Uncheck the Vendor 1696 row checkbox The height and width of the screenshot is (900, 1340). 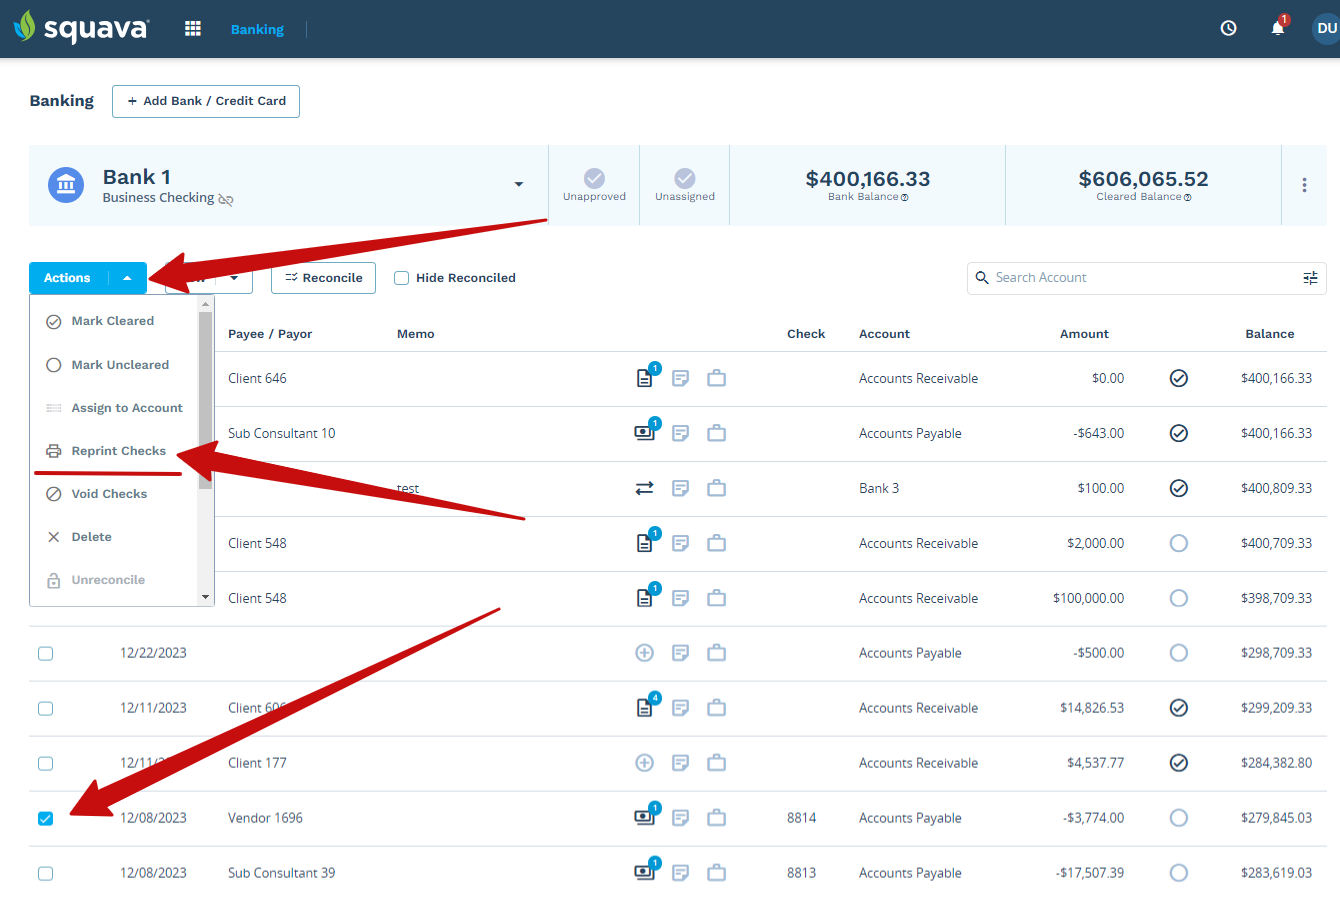coord(45,818)
